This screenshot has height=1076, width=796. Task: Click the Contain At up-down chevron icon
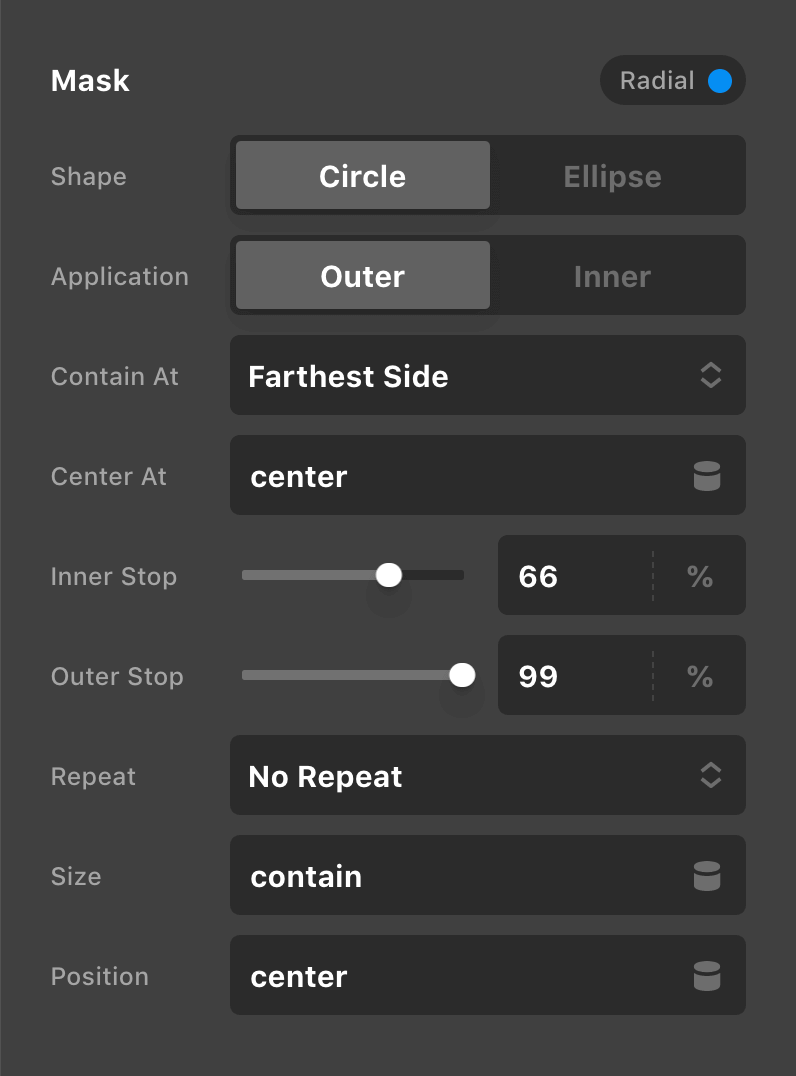(x=710, y=376)
